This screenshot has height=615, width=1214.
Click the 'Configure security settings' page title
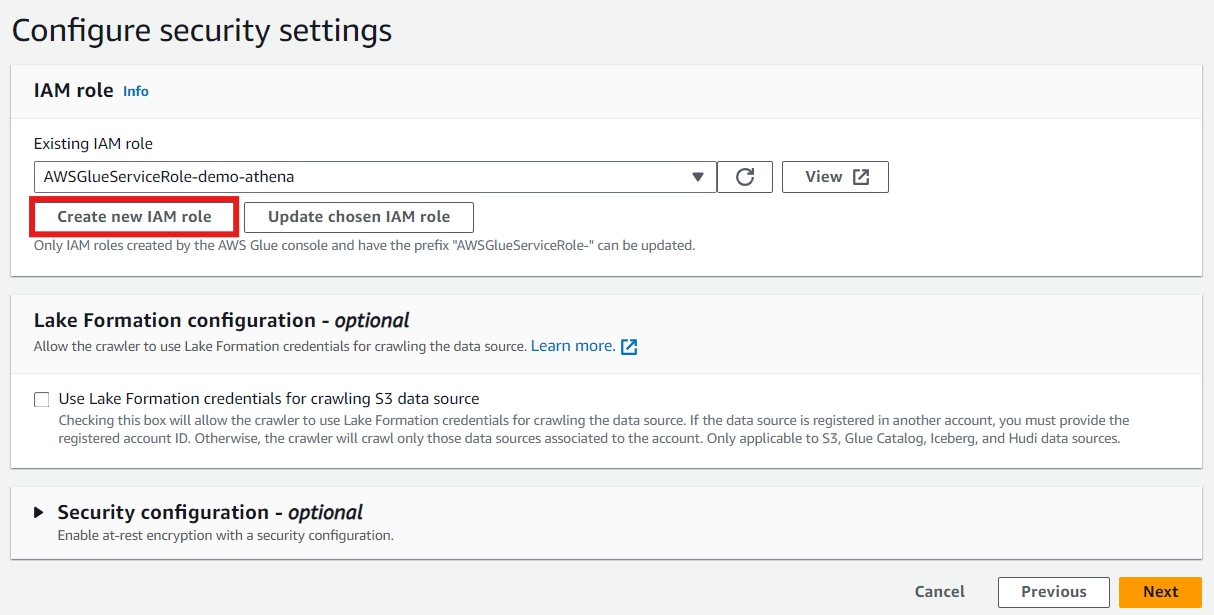(202, 30)
